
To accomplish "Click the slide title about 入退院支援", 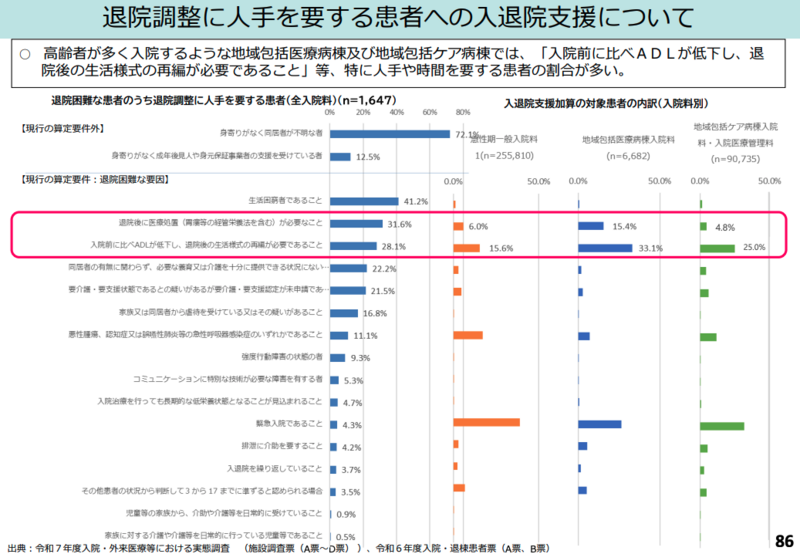I will [398, 18].
